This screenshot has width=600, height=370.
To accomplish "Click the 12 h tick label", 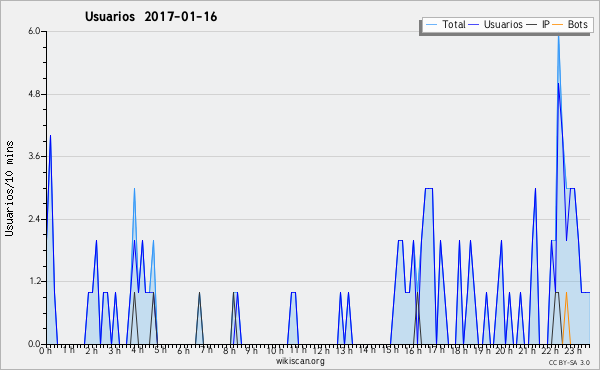I will (321, 350).
